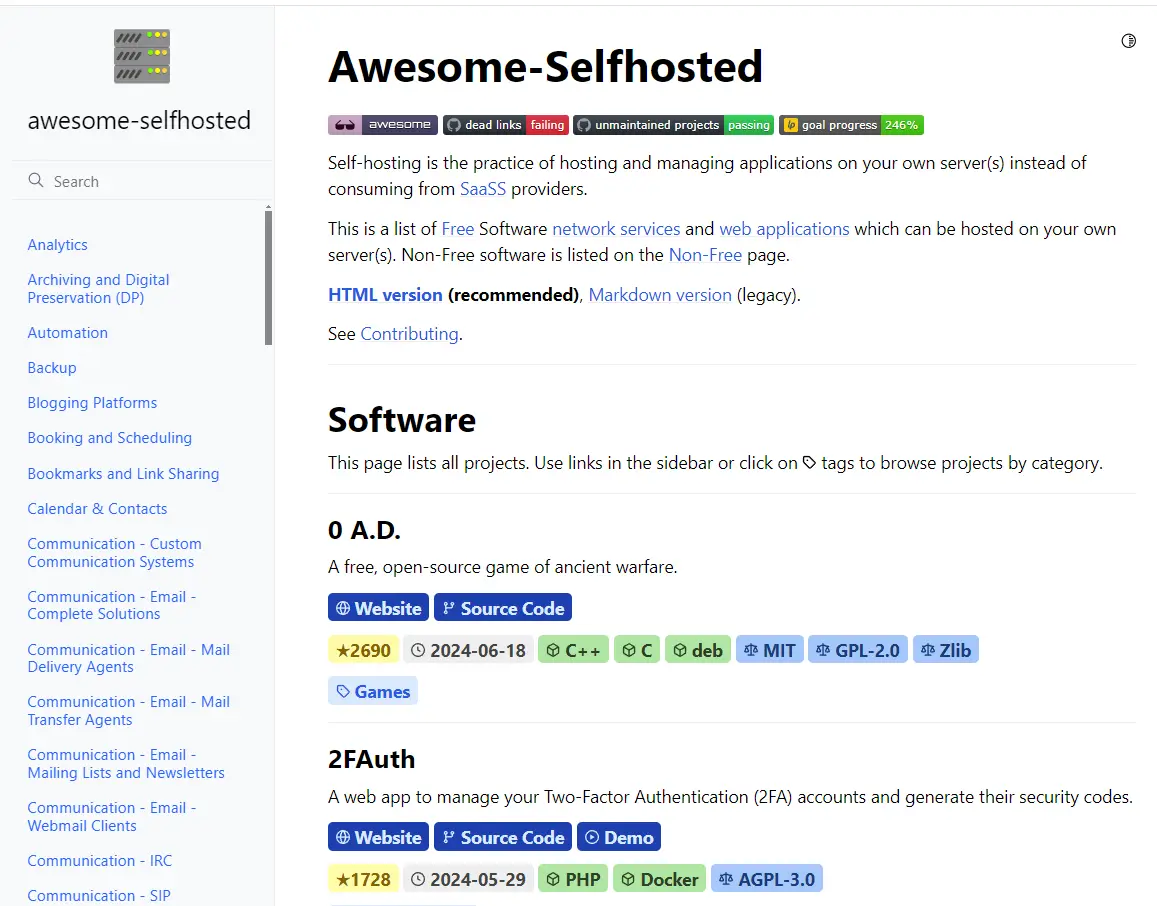
Task: Select Bookmarks and Link Sharing category
Action: pyautogui.click(x=123, y=474)
